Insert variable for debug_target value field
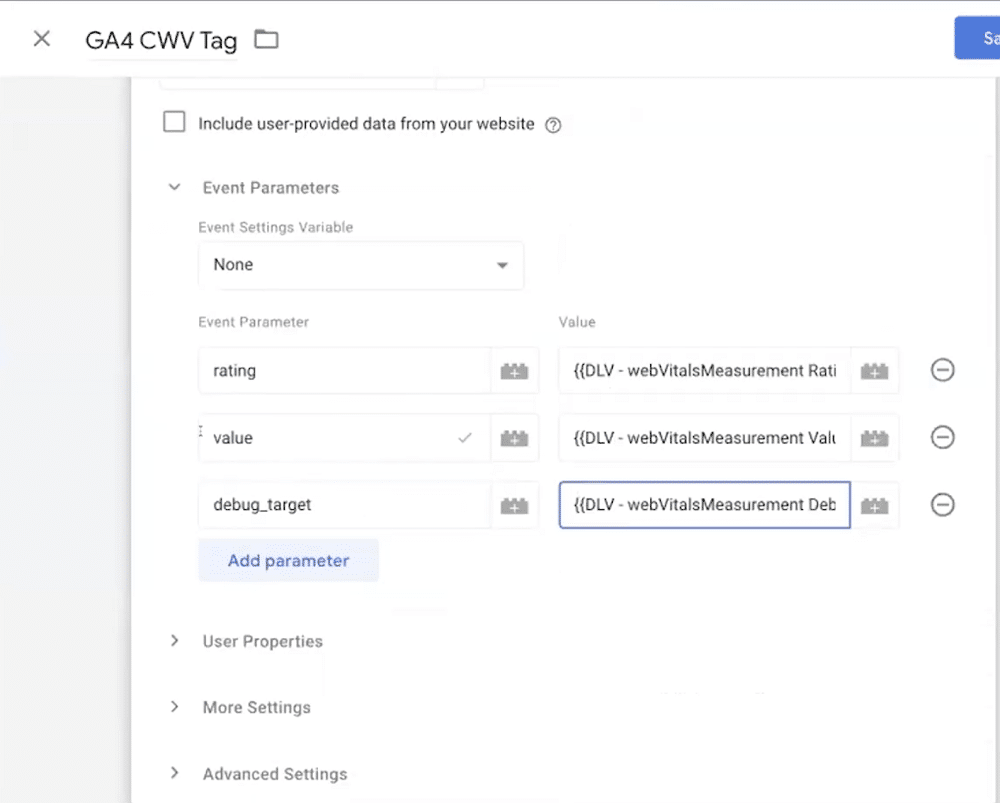Screen dimensions: 1000x803 click(x=874, y=506)
